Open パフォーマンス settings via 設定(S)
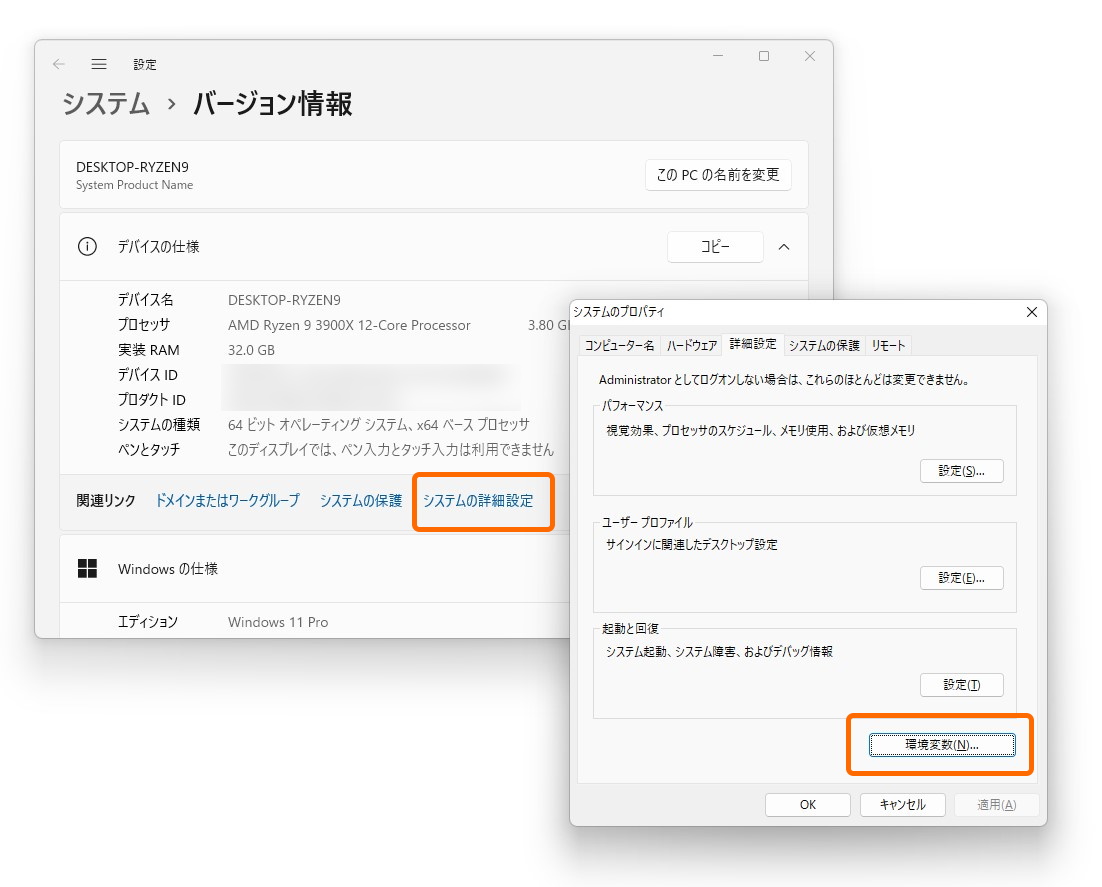Screen dimensions: 1102x887 coord(961,471)
